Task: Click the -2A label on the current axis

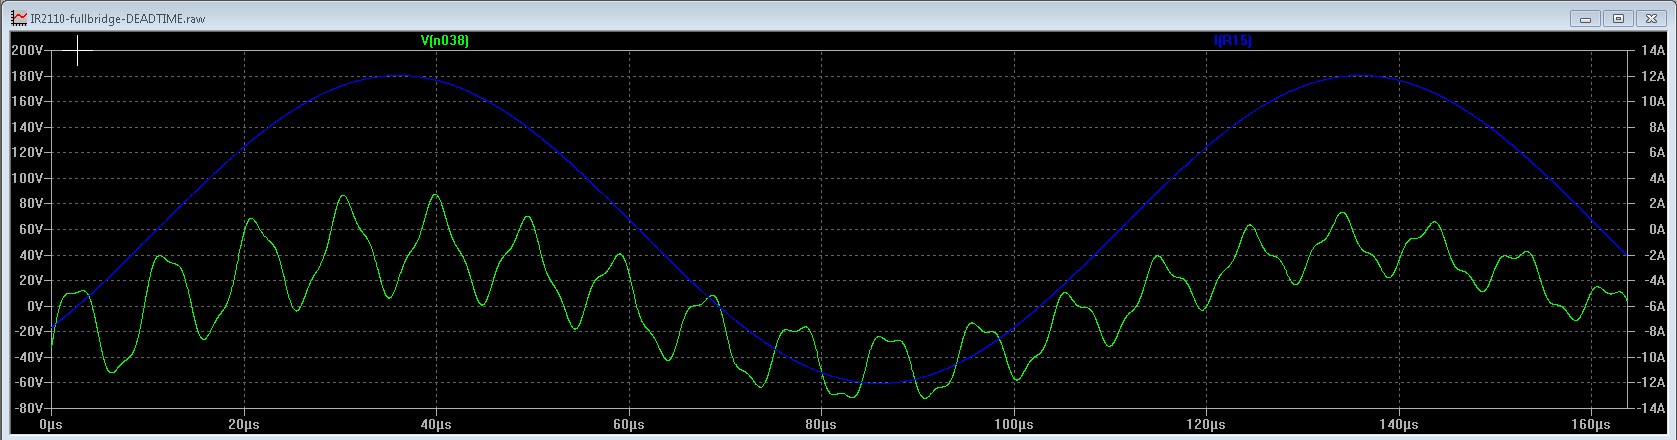Action: click(1653, 255)
